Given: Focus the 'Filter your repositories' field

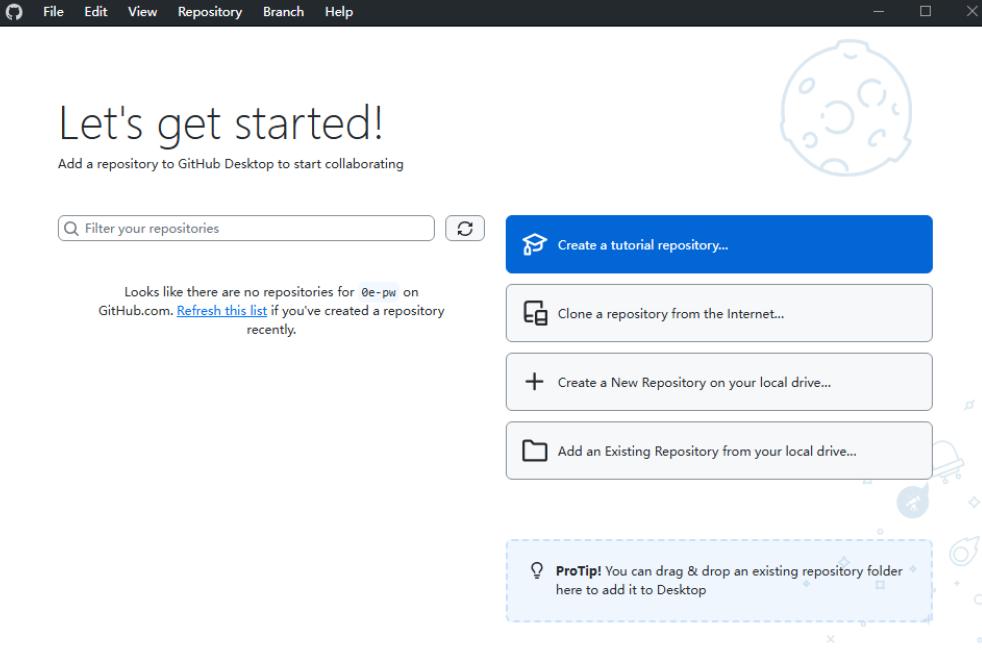Looking at the screenshot, I should coord(255,229).
